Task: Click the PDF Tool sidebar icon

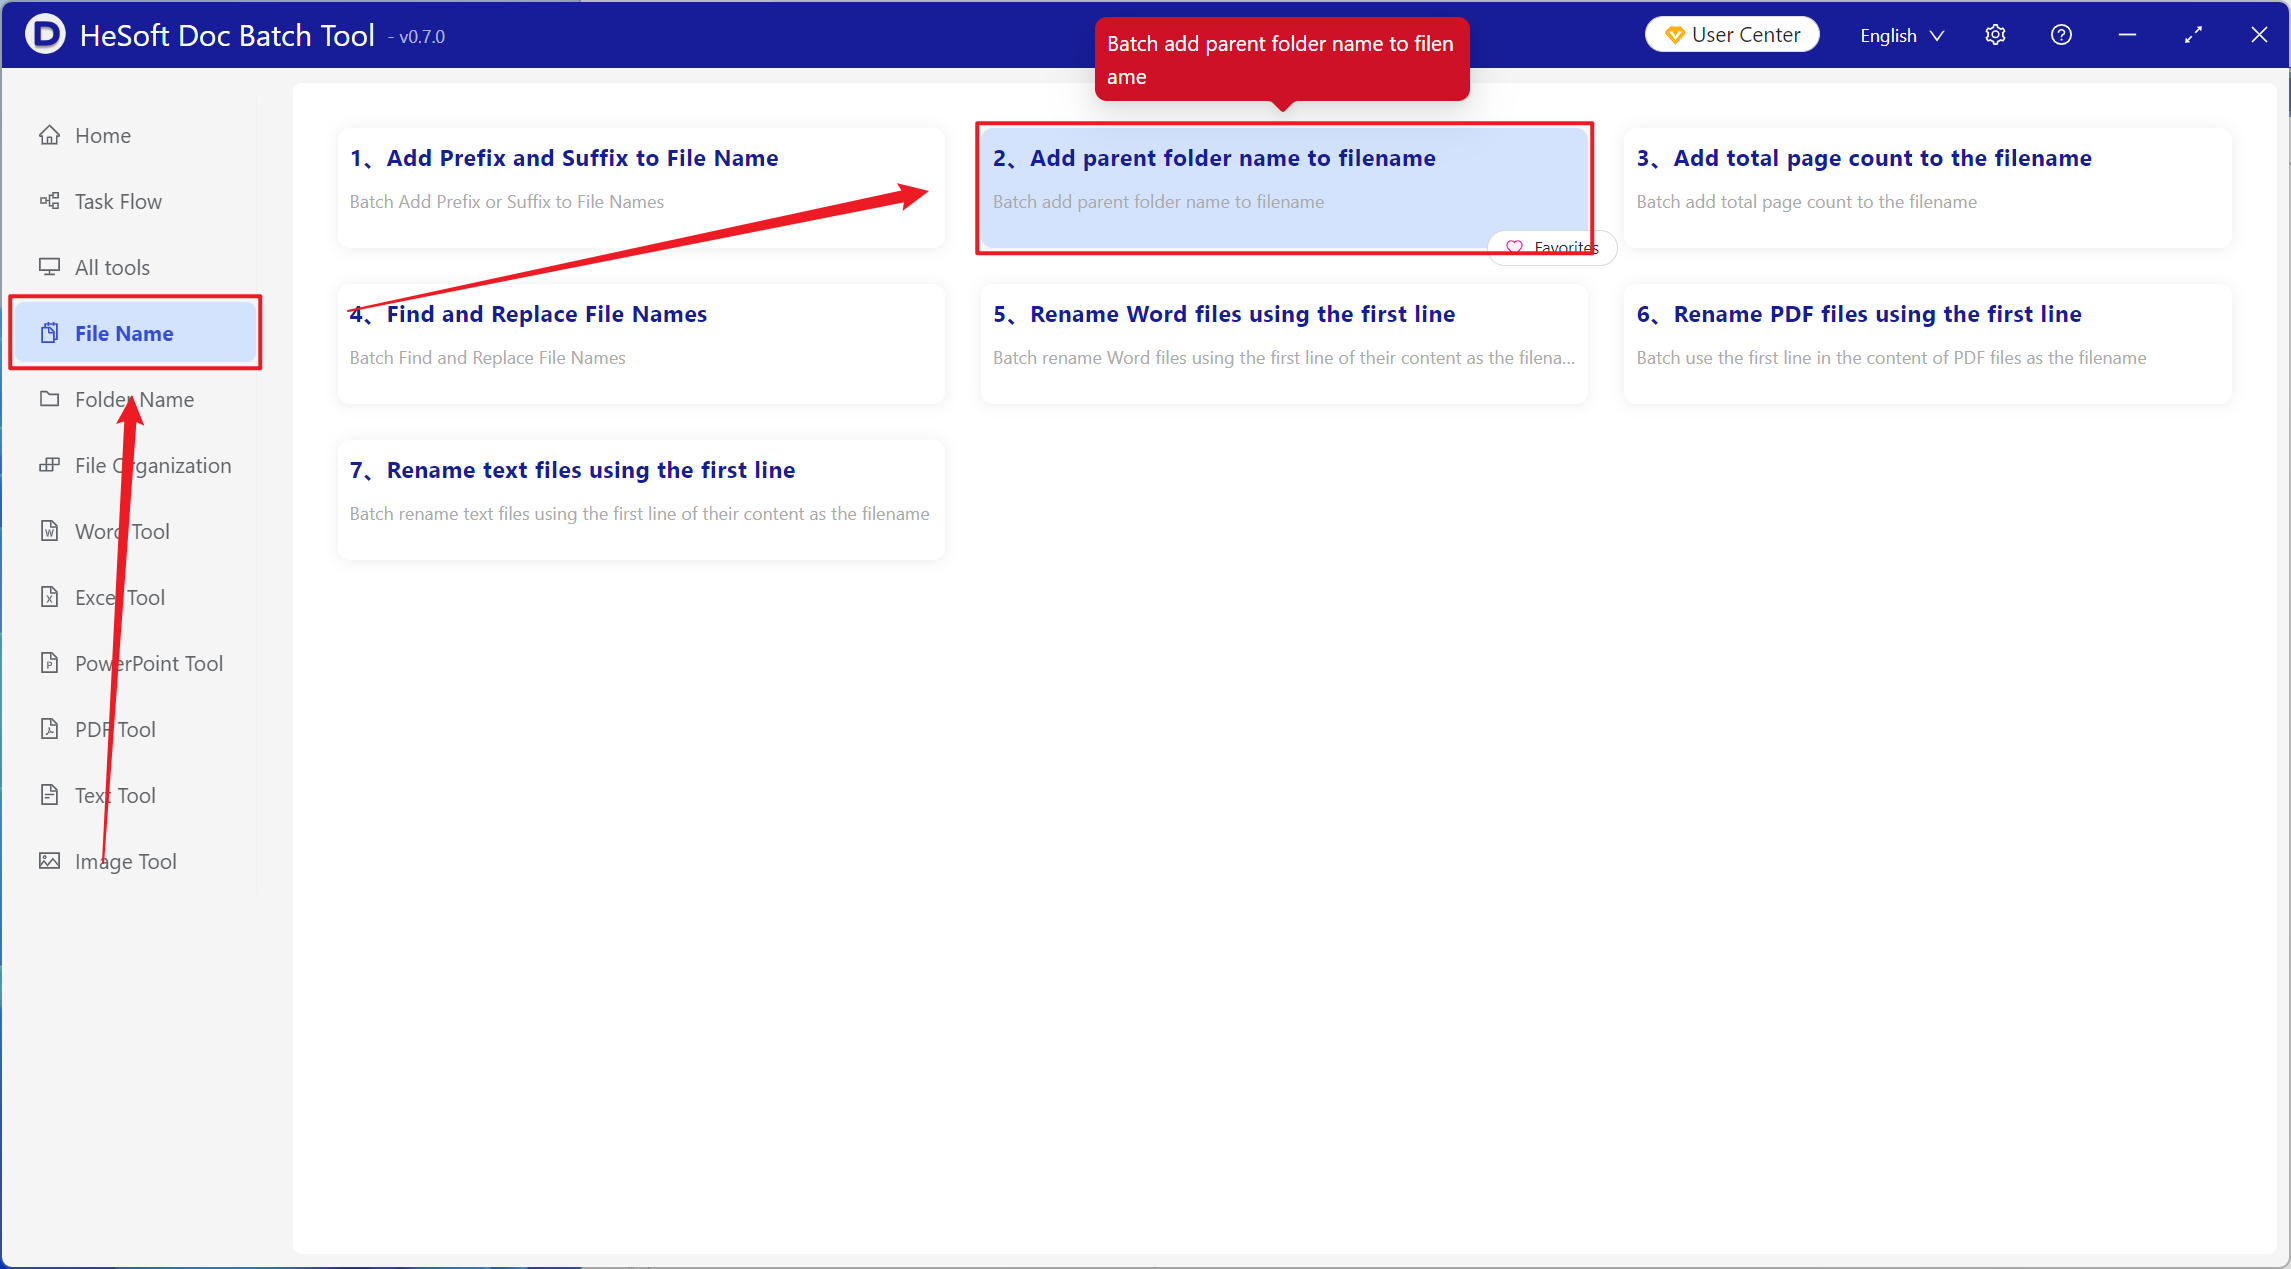Action: (x=49, y=729)
